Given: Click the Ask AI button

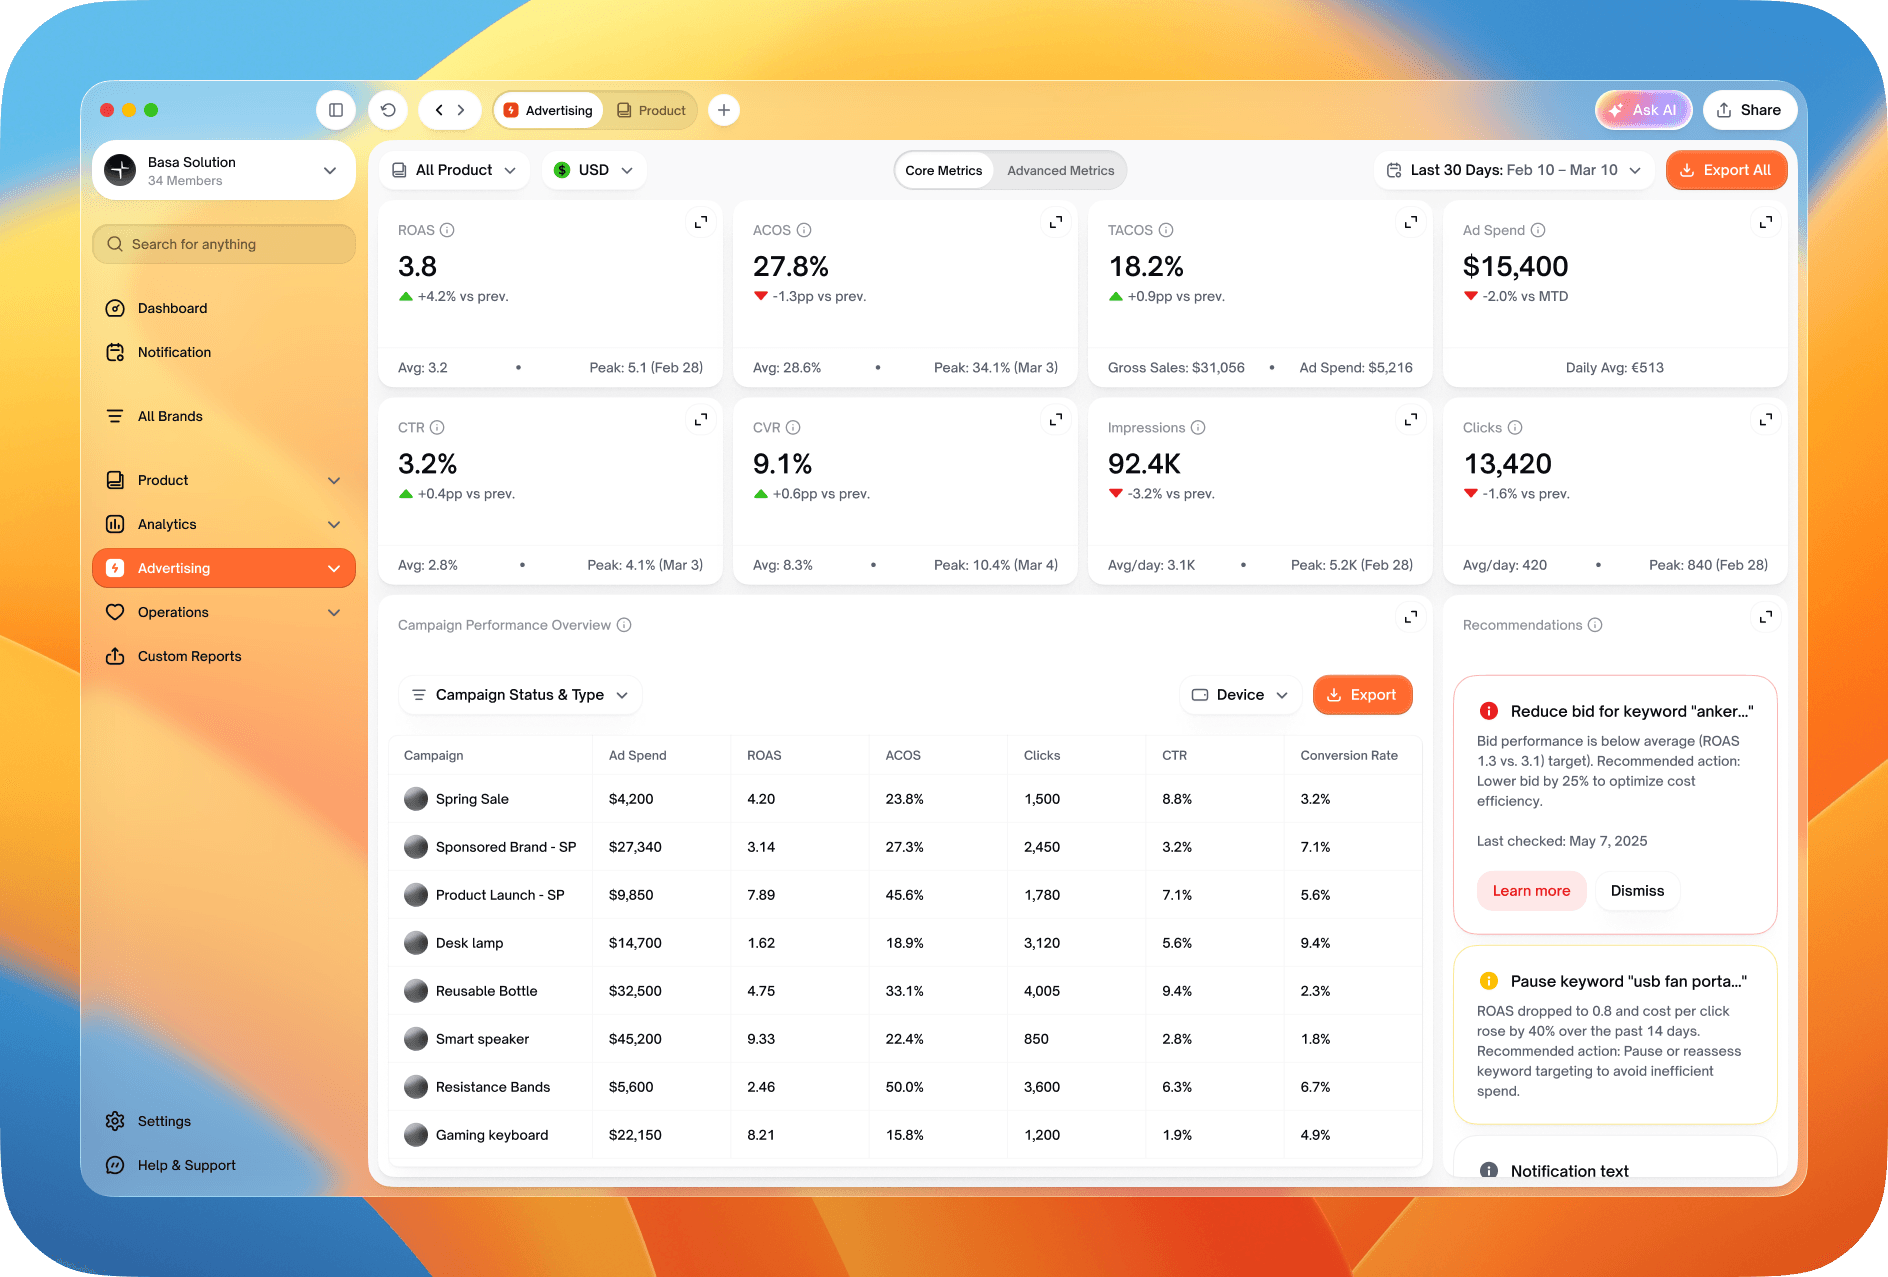Looking at the screenshot, I should pyautogui.click(x=1643, y=110).
